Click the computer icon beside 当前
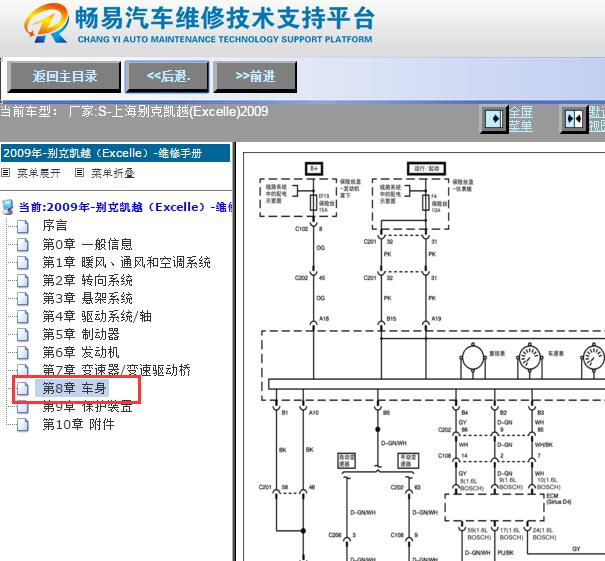The width and height of the screenshot is (605, 561). coord(8,208)
